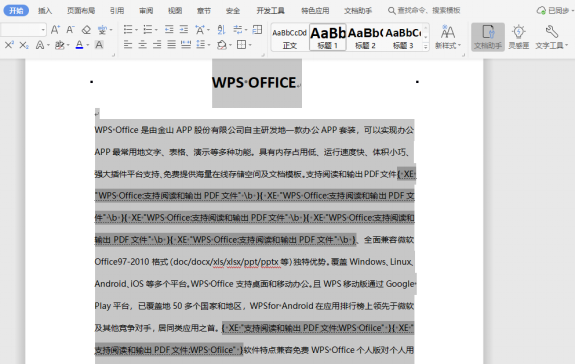Expand the numbered list dropdown arrow
This screenshot has height=364, width=576.
pyautogui.click(x=156, y=30)
